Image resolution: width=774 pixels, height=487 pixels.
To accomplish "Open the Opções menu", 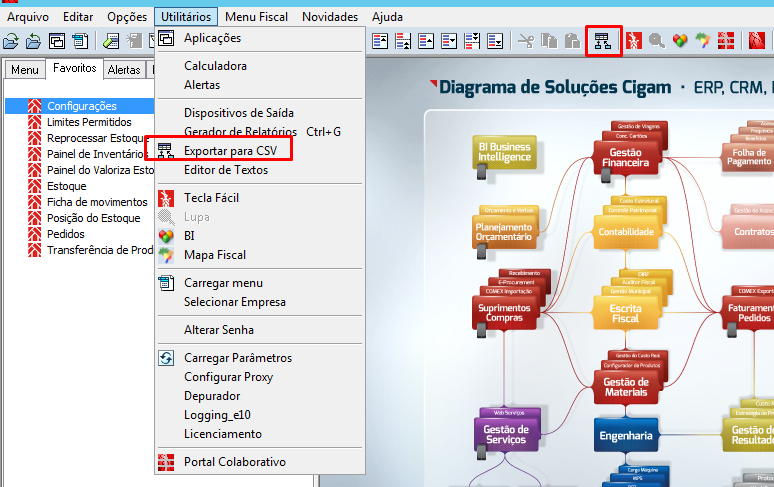I will (127, 17).
